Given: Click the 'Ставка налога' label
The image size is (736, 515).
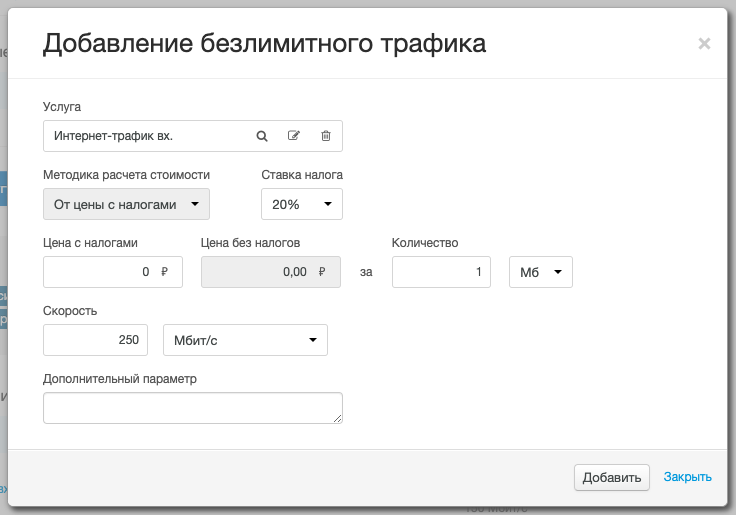Looking at the screenshot, I should [302, 175].
